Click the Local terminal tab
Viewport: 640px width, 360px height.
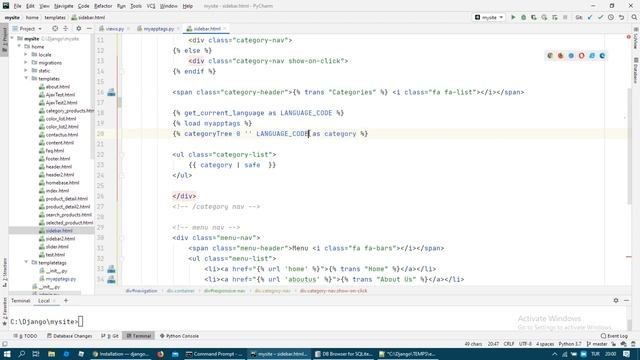click(x=44, y=301)
